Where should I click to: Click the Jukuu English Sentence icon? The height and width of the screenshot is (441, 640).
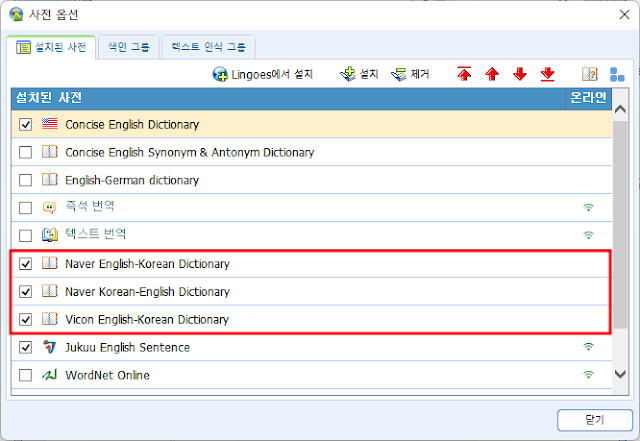(x=50, y=347)
